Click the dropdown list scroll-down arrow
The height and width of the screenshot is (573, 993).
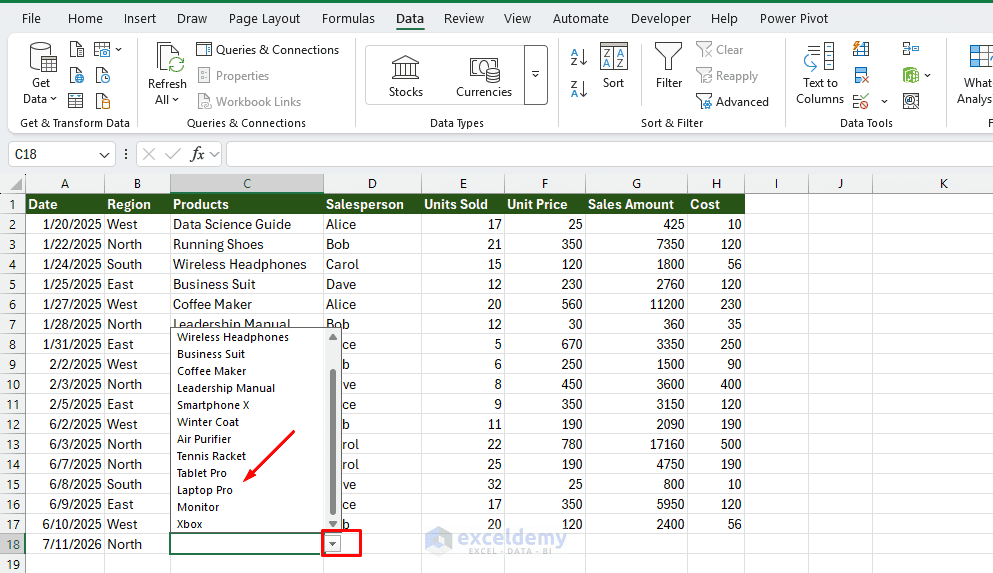click(x=333, y=524)
